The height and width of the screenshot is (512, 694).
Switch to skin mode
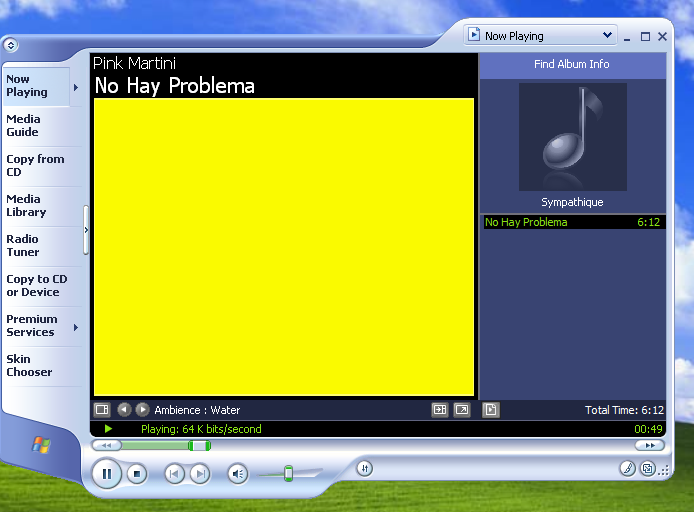(x=648, y=468)
